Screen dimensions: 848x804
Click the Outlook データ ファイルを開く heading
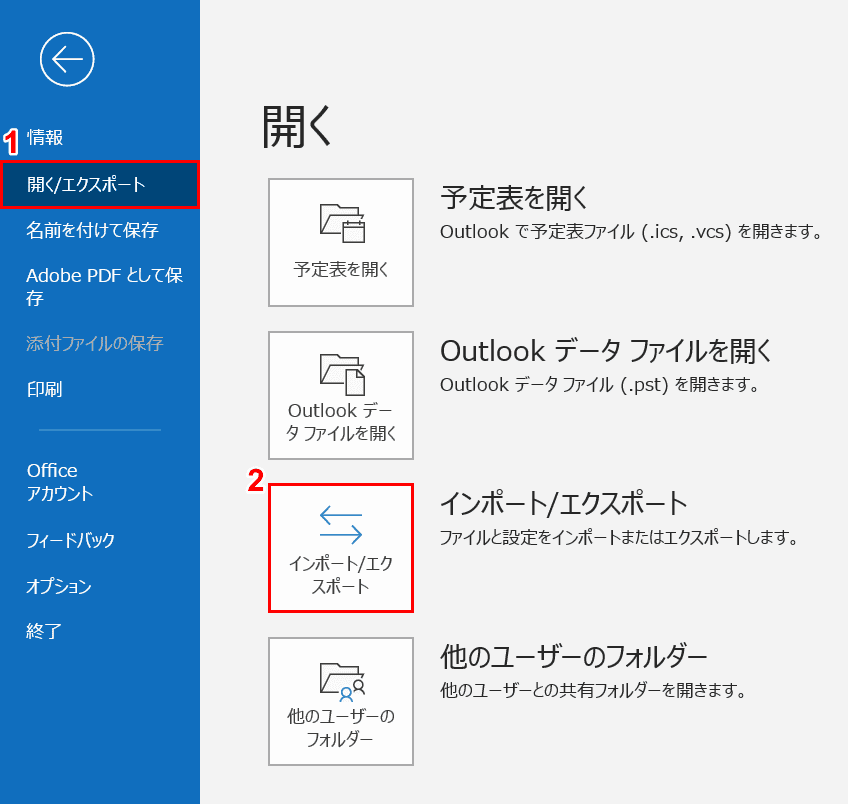pyautogui.click(x=606, y=351)
